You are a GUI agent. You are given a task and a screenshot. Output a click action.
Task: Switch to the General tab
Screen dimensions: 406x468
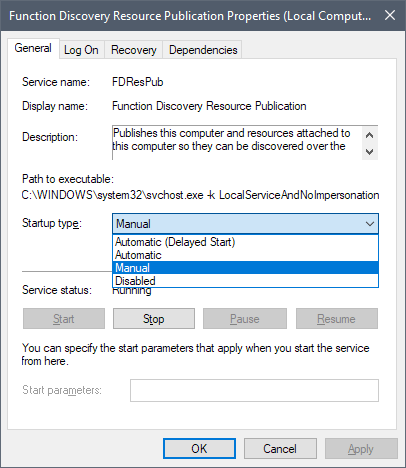click(33, 48)
